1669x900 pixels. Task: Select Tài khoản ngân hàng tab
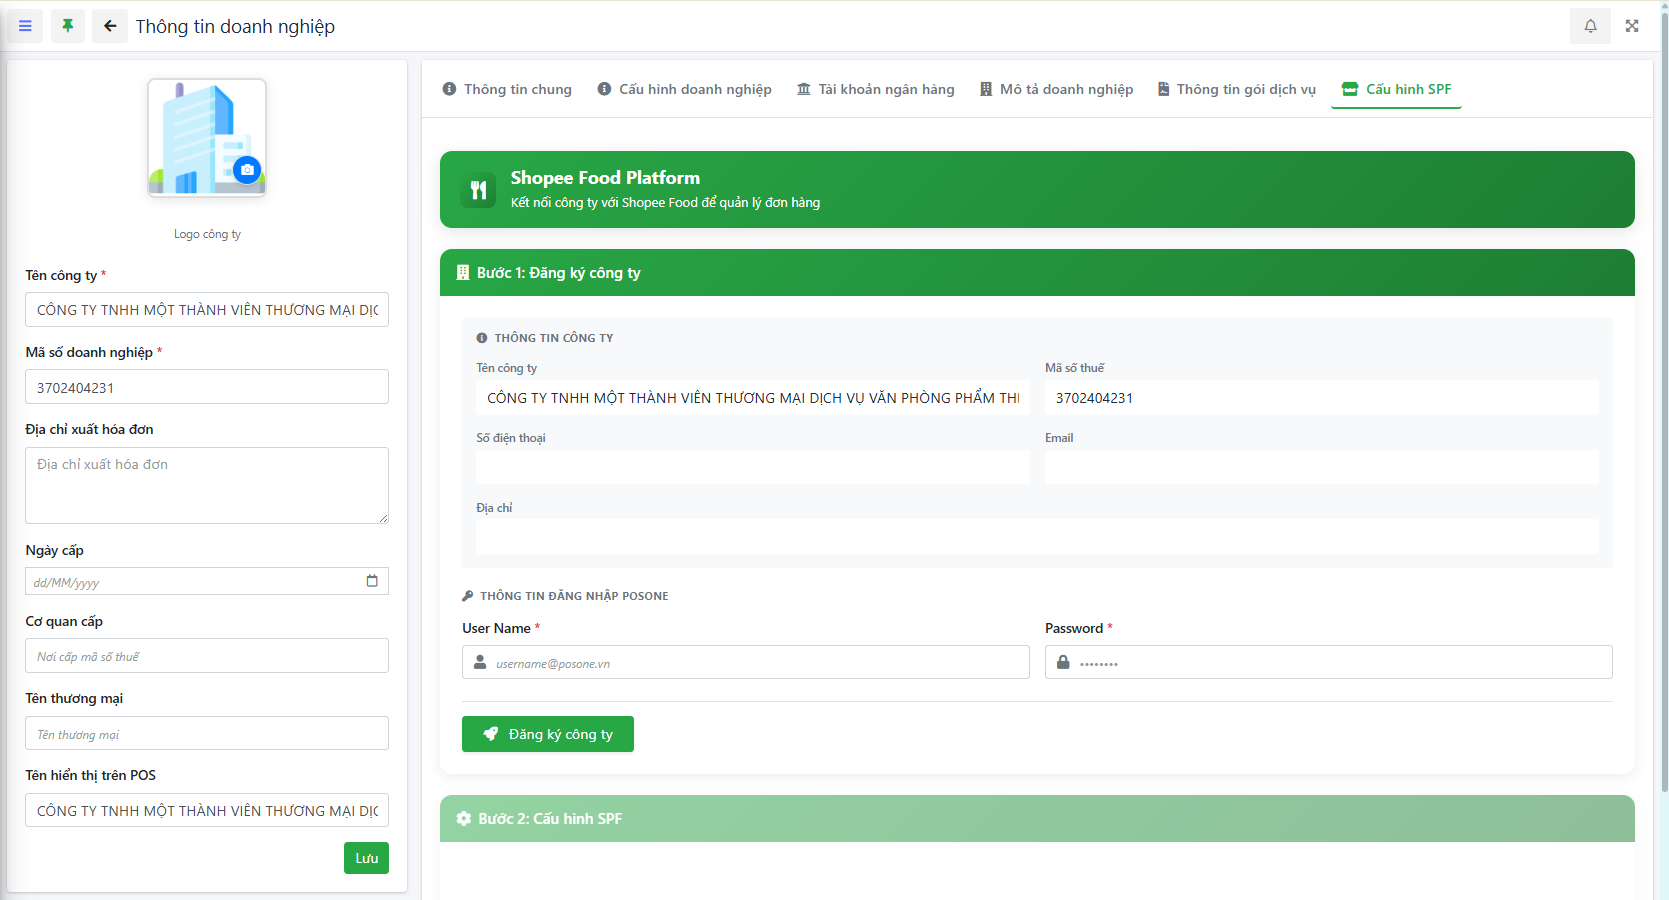pos(875,89)
